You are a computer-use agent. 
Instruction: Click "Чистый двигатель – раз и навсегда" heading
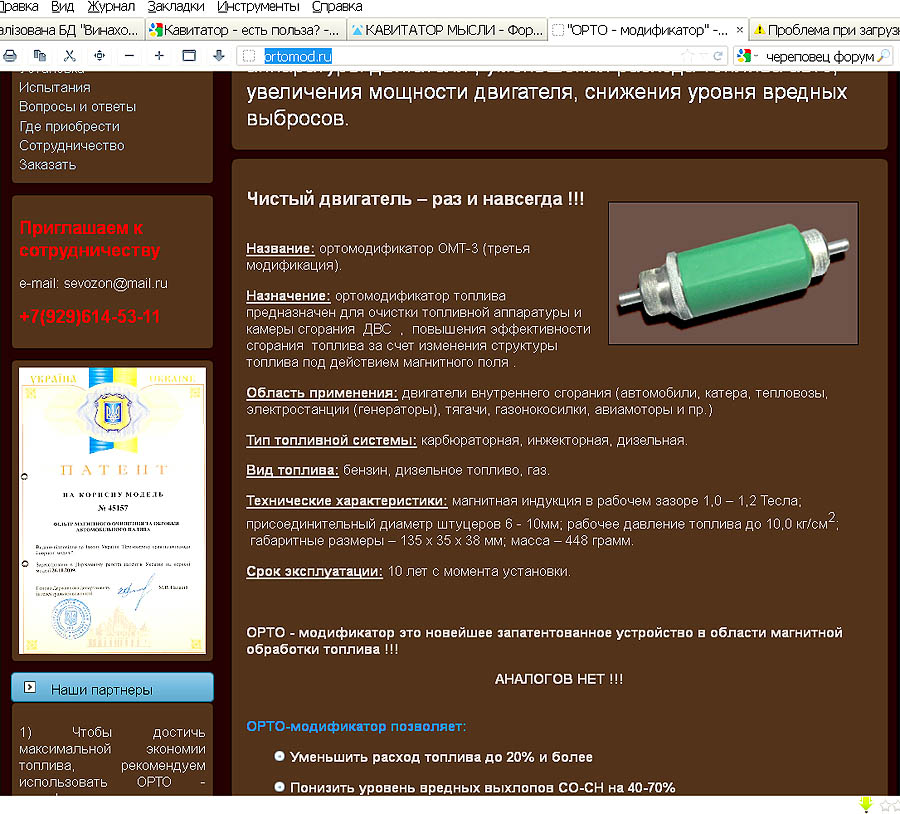415,199
